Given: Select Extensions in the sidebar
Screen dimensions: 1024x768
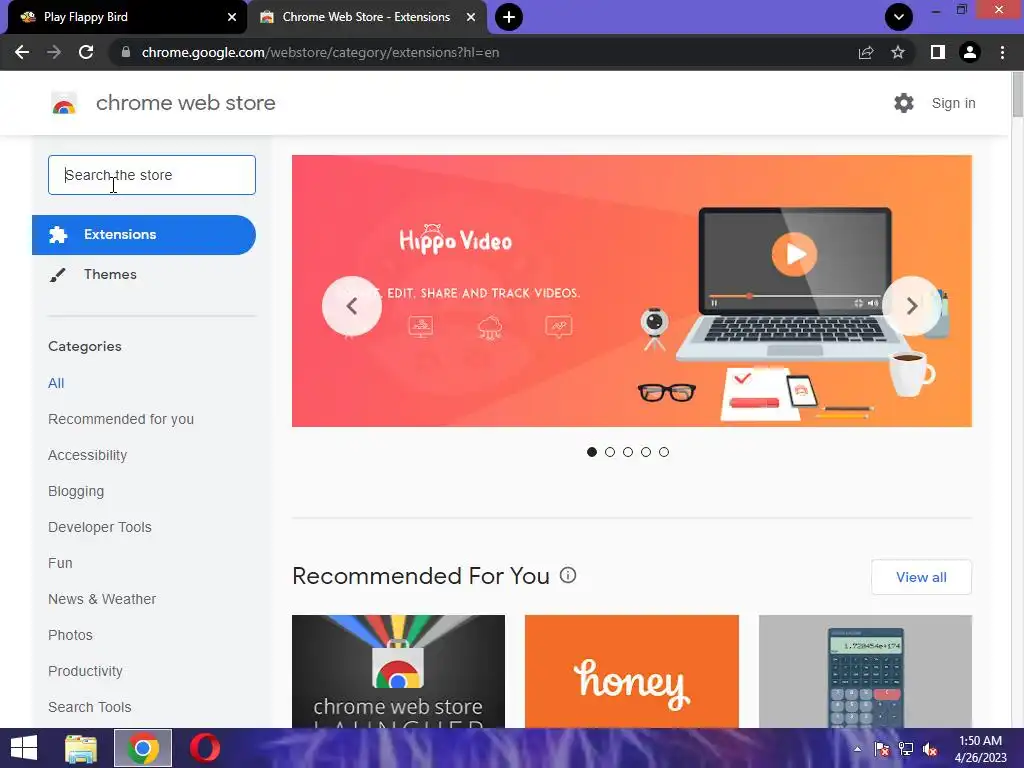Looking at the screenshot, I should 144,234.
